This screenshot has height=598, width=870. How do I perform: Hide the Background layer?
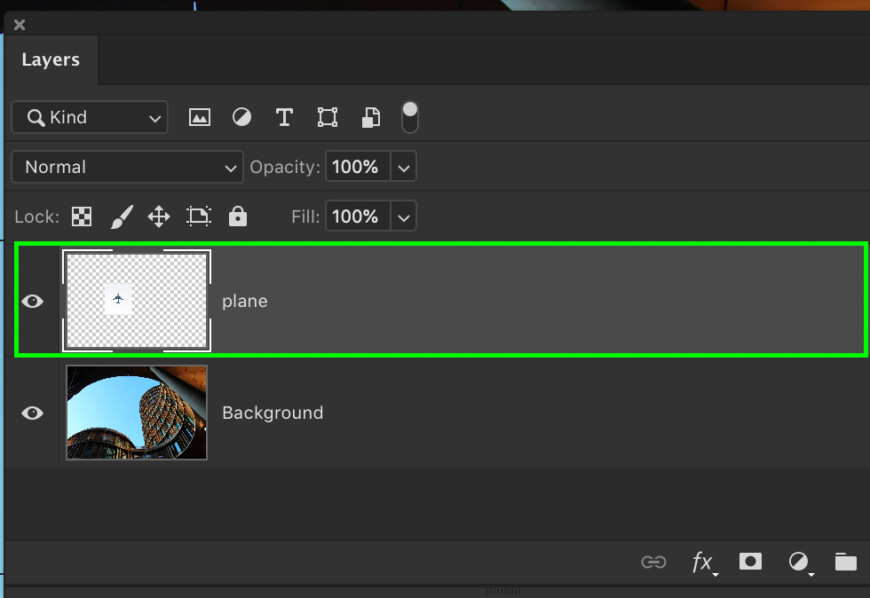coord(32,412)
